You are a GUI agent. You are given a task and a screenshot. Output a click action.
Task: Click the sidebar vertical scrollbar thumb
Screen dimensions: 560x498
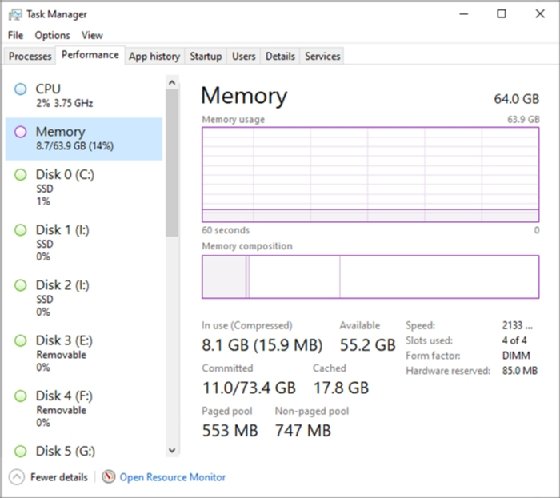tap(172, 163)
